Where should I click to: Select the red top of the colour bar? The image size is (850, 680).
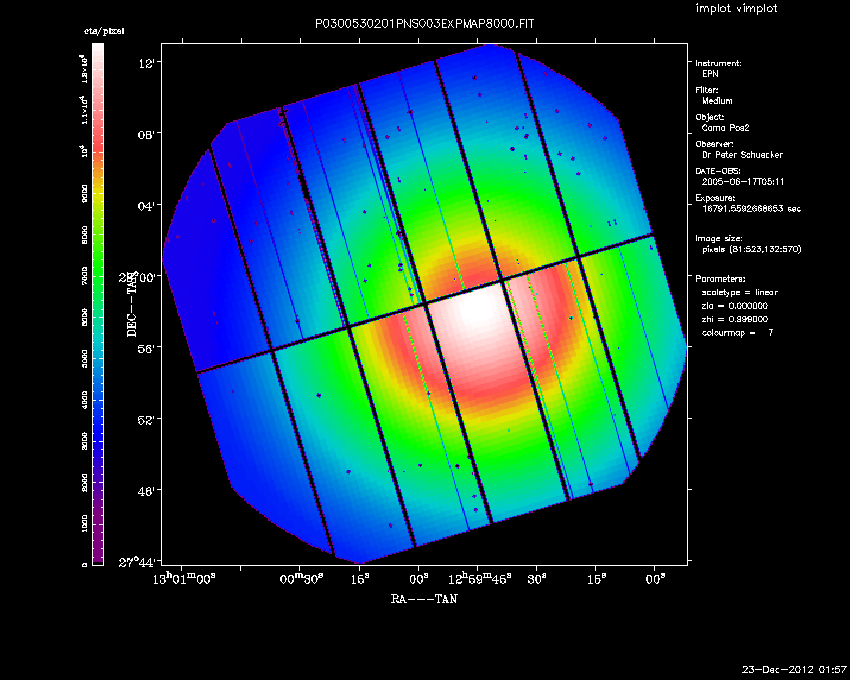[x=97, y=70]
